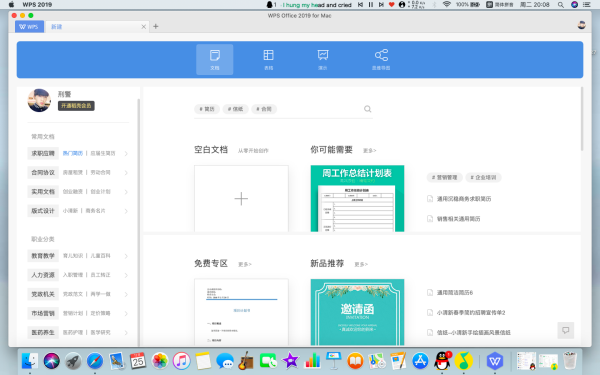The image size is (600, 375).
Task: Expand the 版式设计 category chevron
Action: coord(126,211)
